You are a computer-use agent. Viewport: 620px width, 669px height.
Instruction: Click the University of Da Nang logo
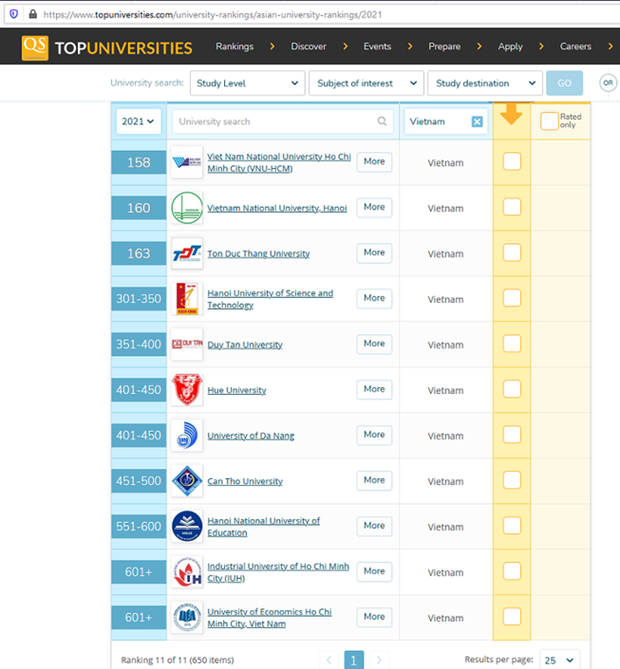tap(186, 435)
